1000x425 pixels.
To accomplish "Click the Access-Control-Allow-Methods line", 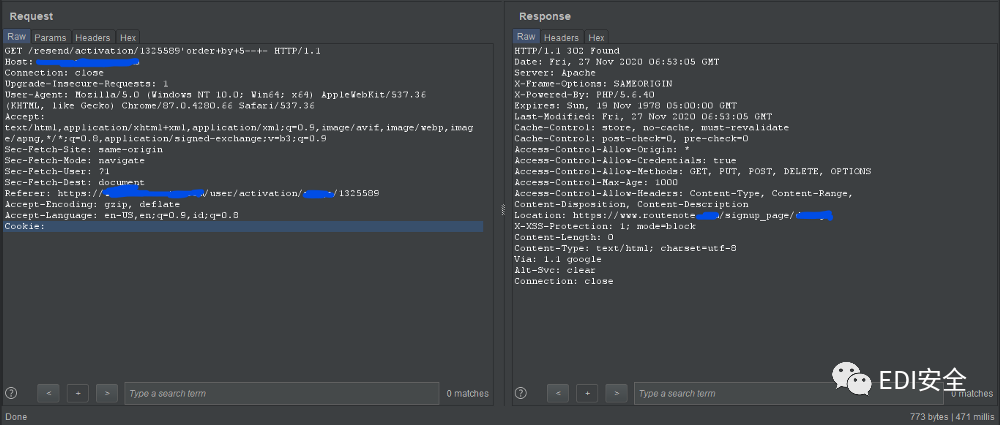I will click(x=693, y=172).
